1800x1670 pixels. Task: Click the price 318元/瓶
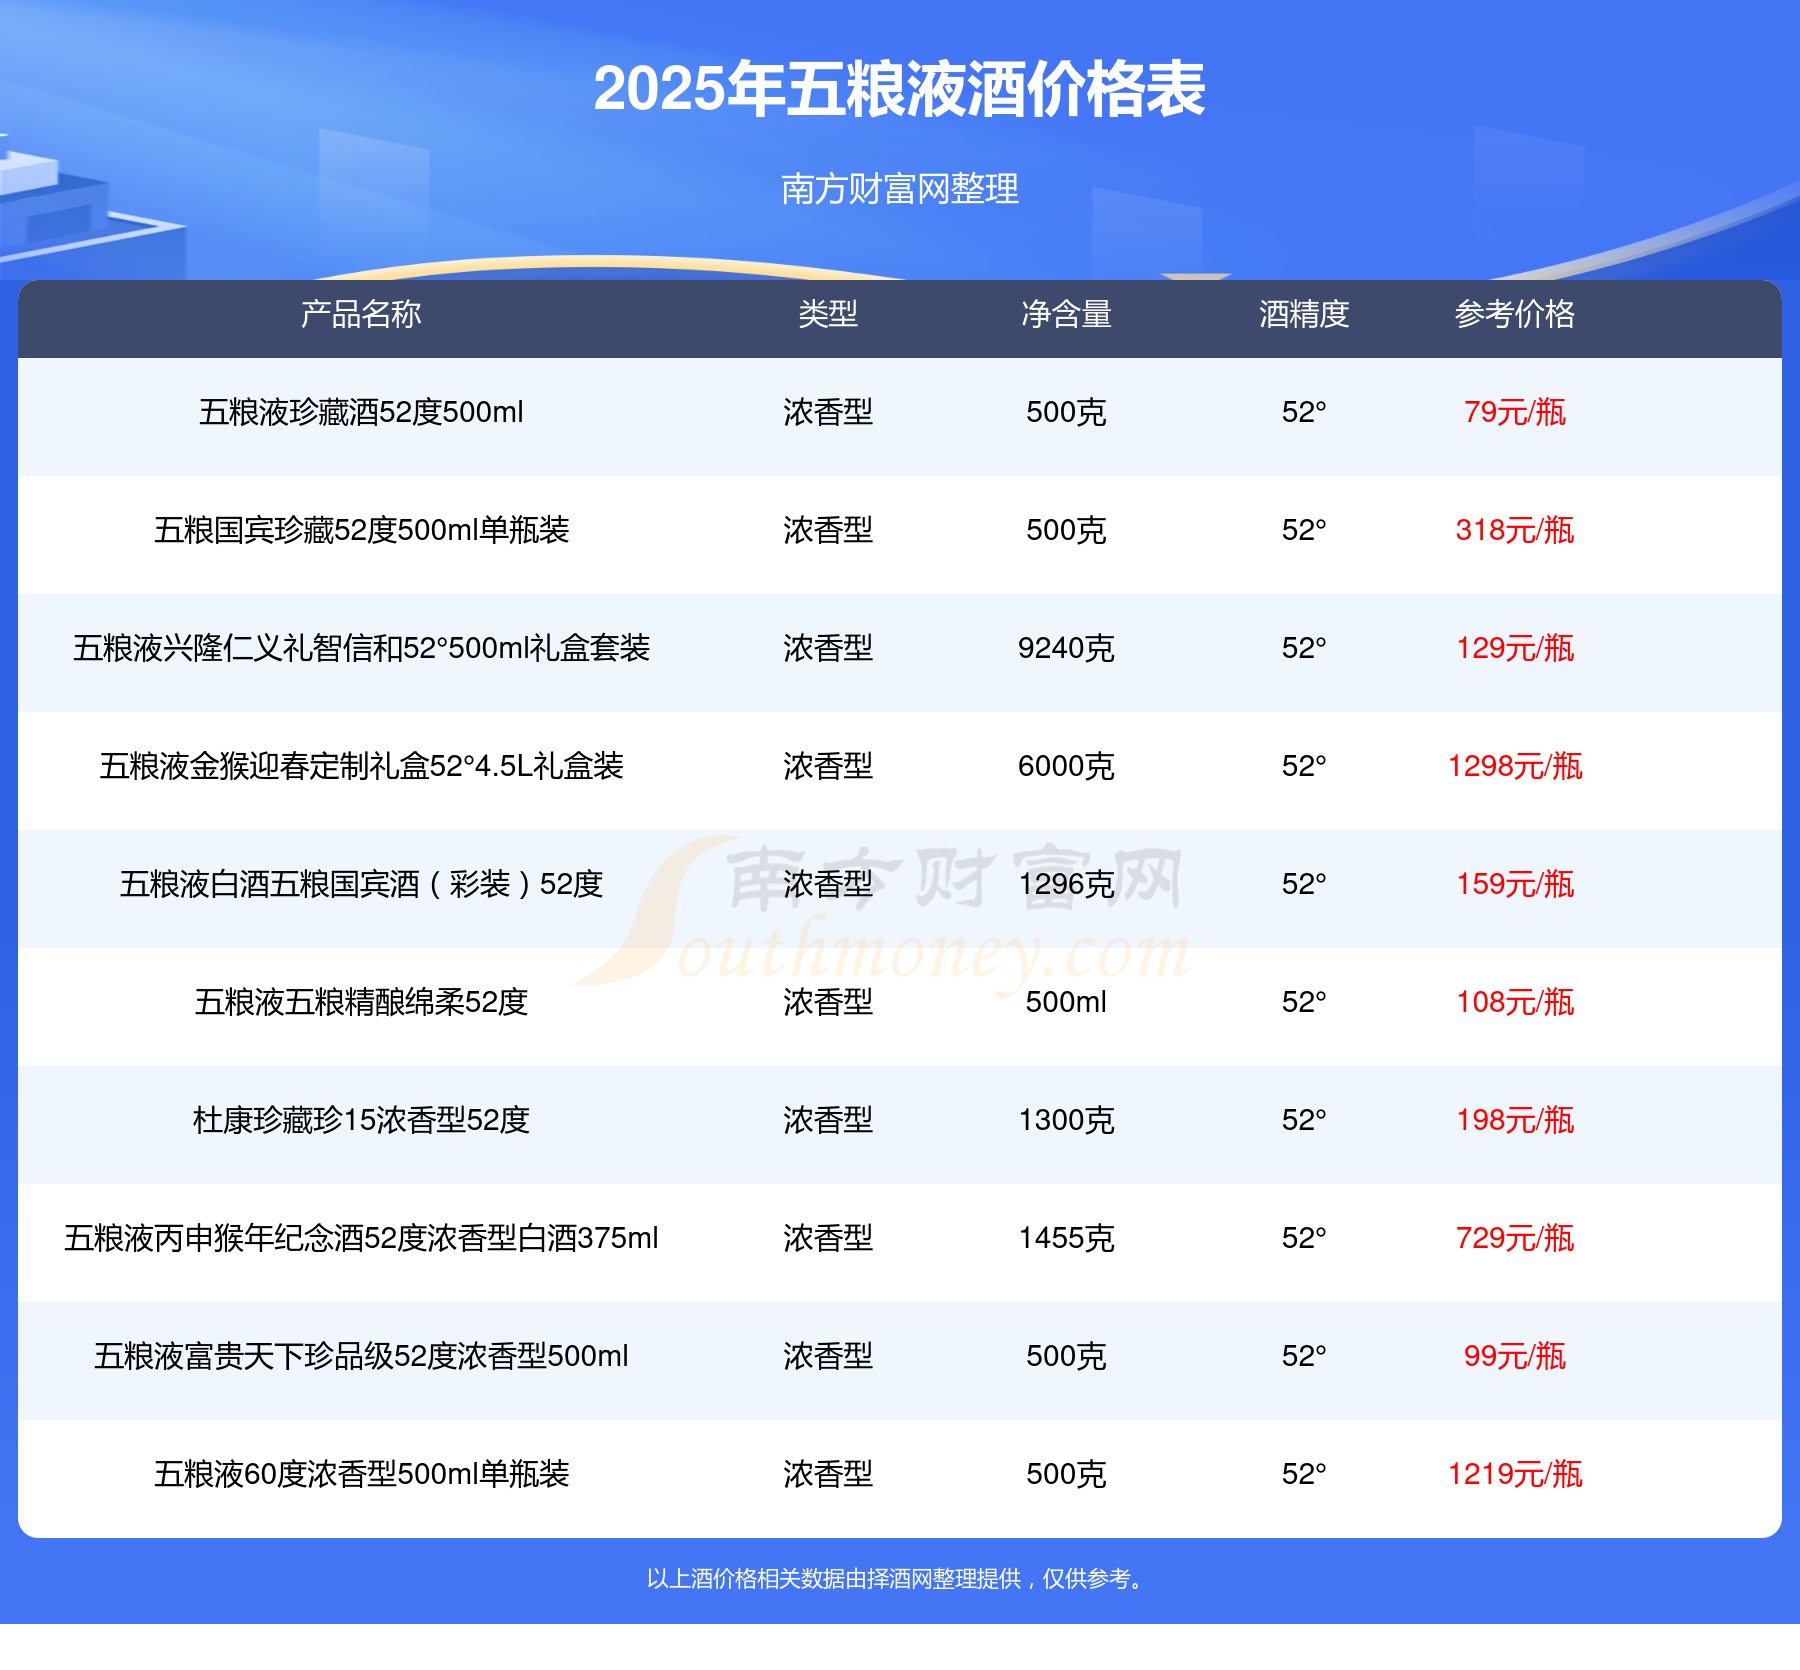click(1515, 530)
